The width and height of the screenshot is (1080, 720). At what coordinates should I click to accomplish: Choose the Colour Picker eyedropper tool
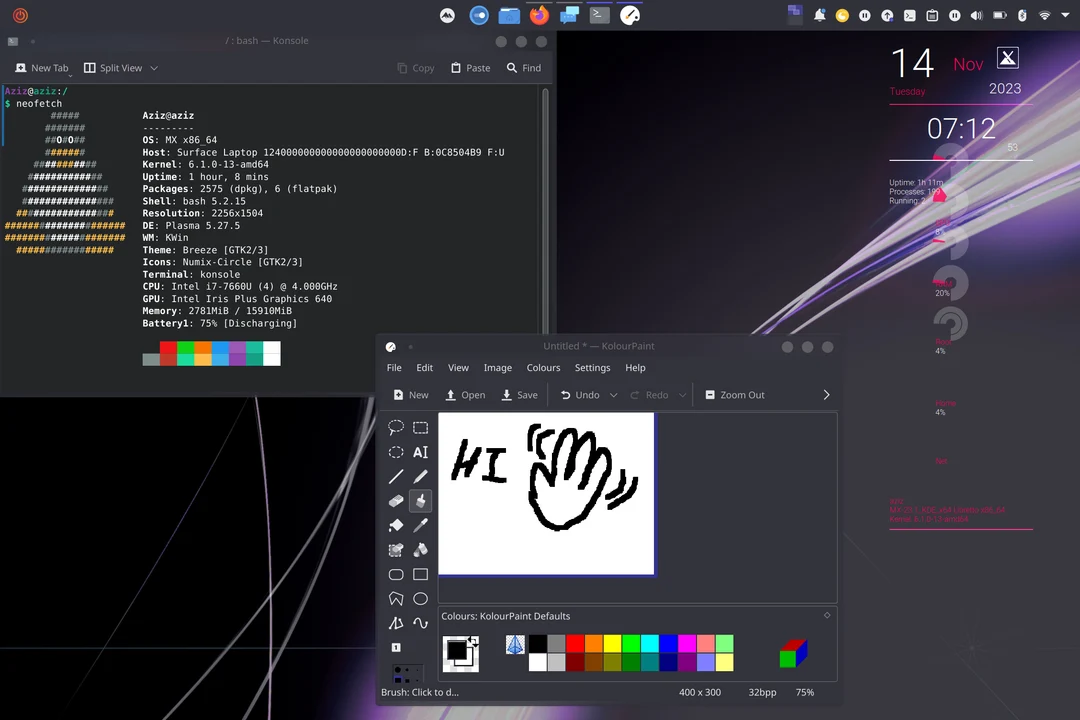click(x=420, y=525)
